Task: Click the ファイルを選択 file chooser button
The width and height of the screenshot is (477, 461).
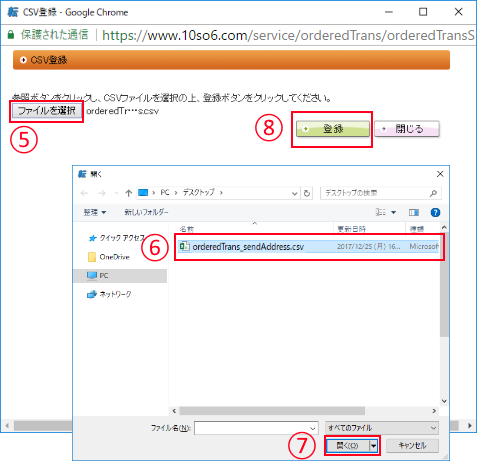Action: (46, 111)
